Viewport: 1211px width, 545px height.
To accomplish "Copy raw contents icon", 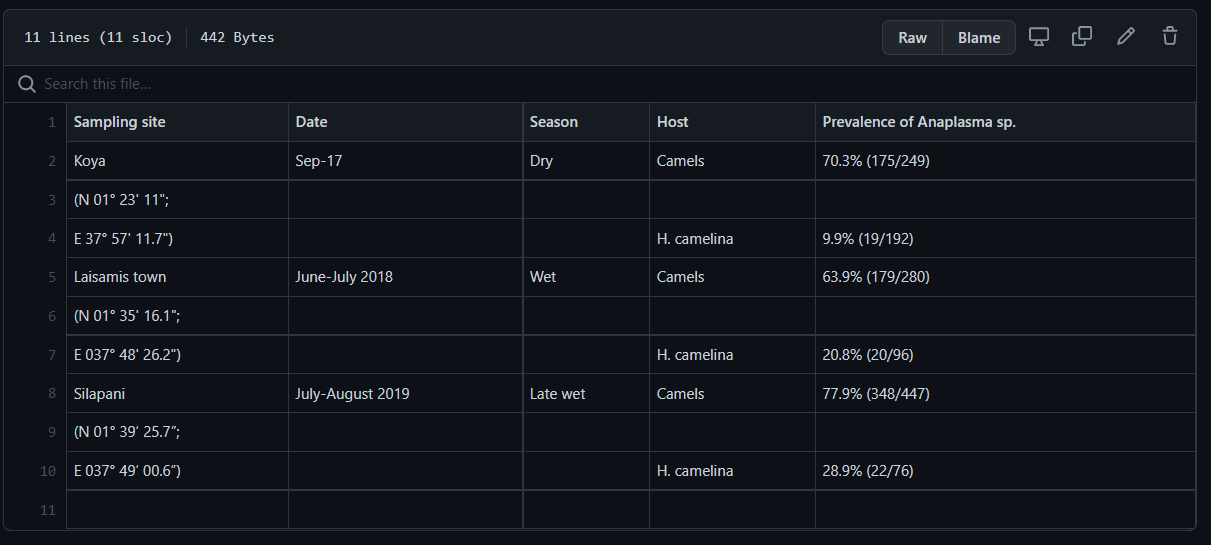I will tap(1082, 37).
